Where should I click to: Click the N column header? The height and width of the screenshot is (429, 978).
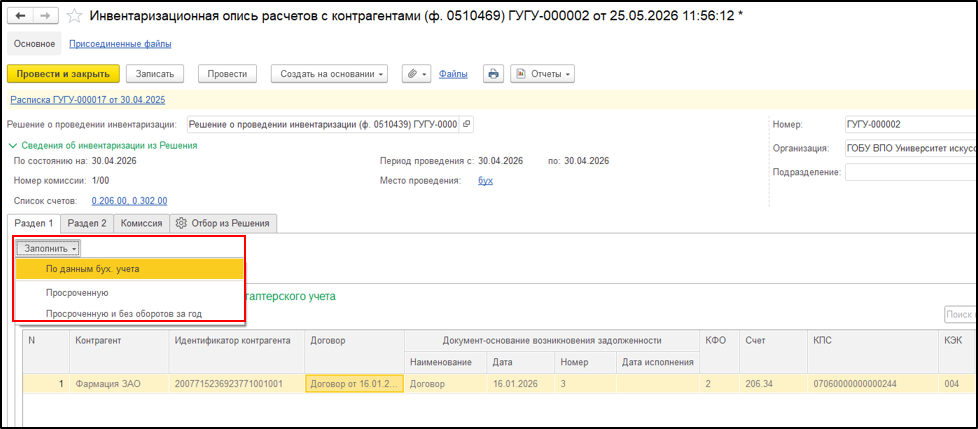click(46, 351)
